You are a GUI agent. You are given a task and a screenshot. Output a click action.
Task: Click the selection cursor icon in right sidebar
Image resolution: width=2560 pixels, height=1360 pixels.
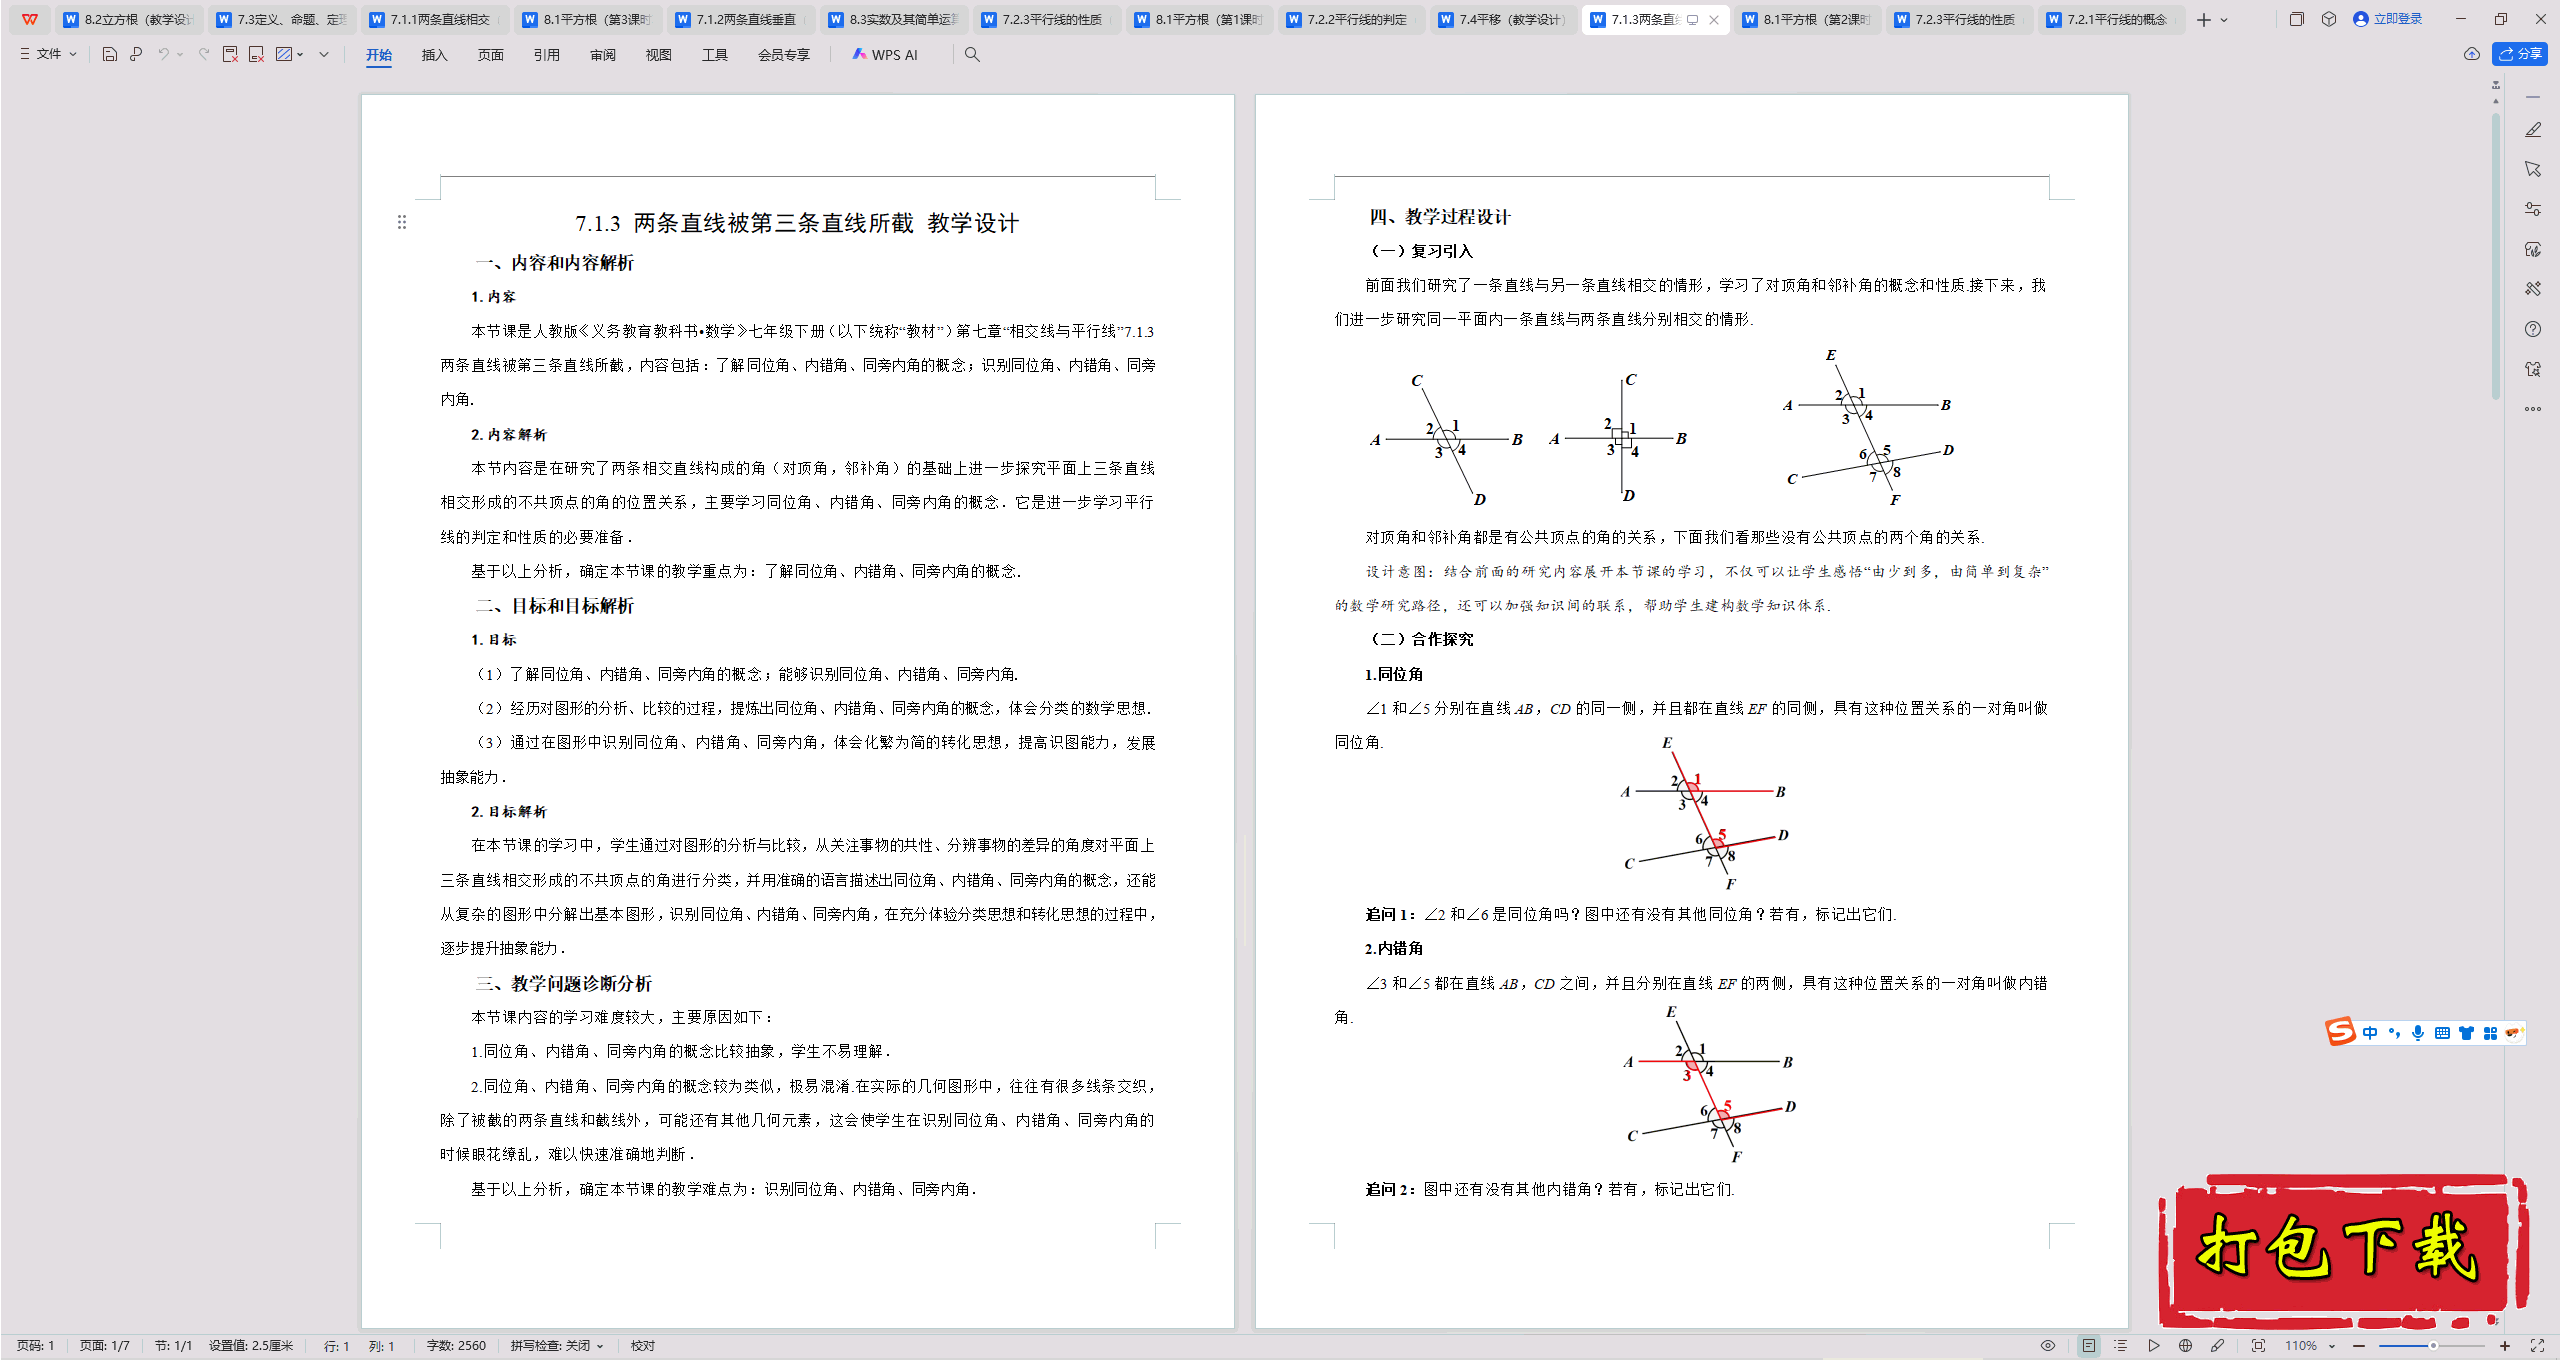(x=2533, y=169)
